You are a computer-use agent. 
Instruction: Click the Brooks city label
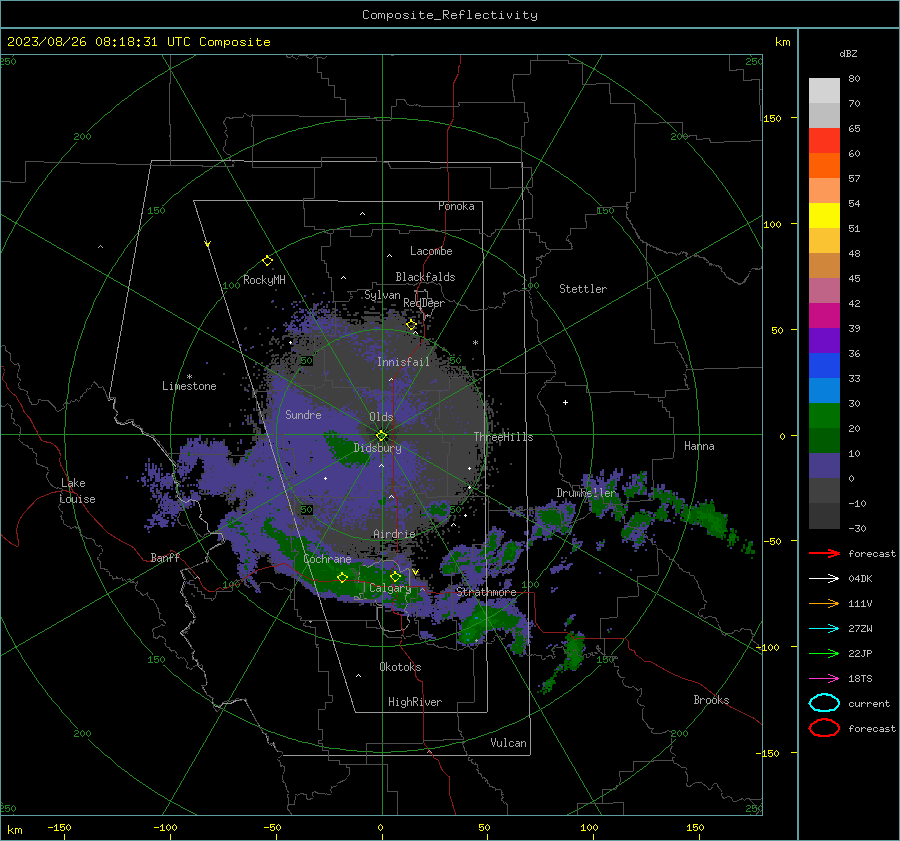click(711, 700)
